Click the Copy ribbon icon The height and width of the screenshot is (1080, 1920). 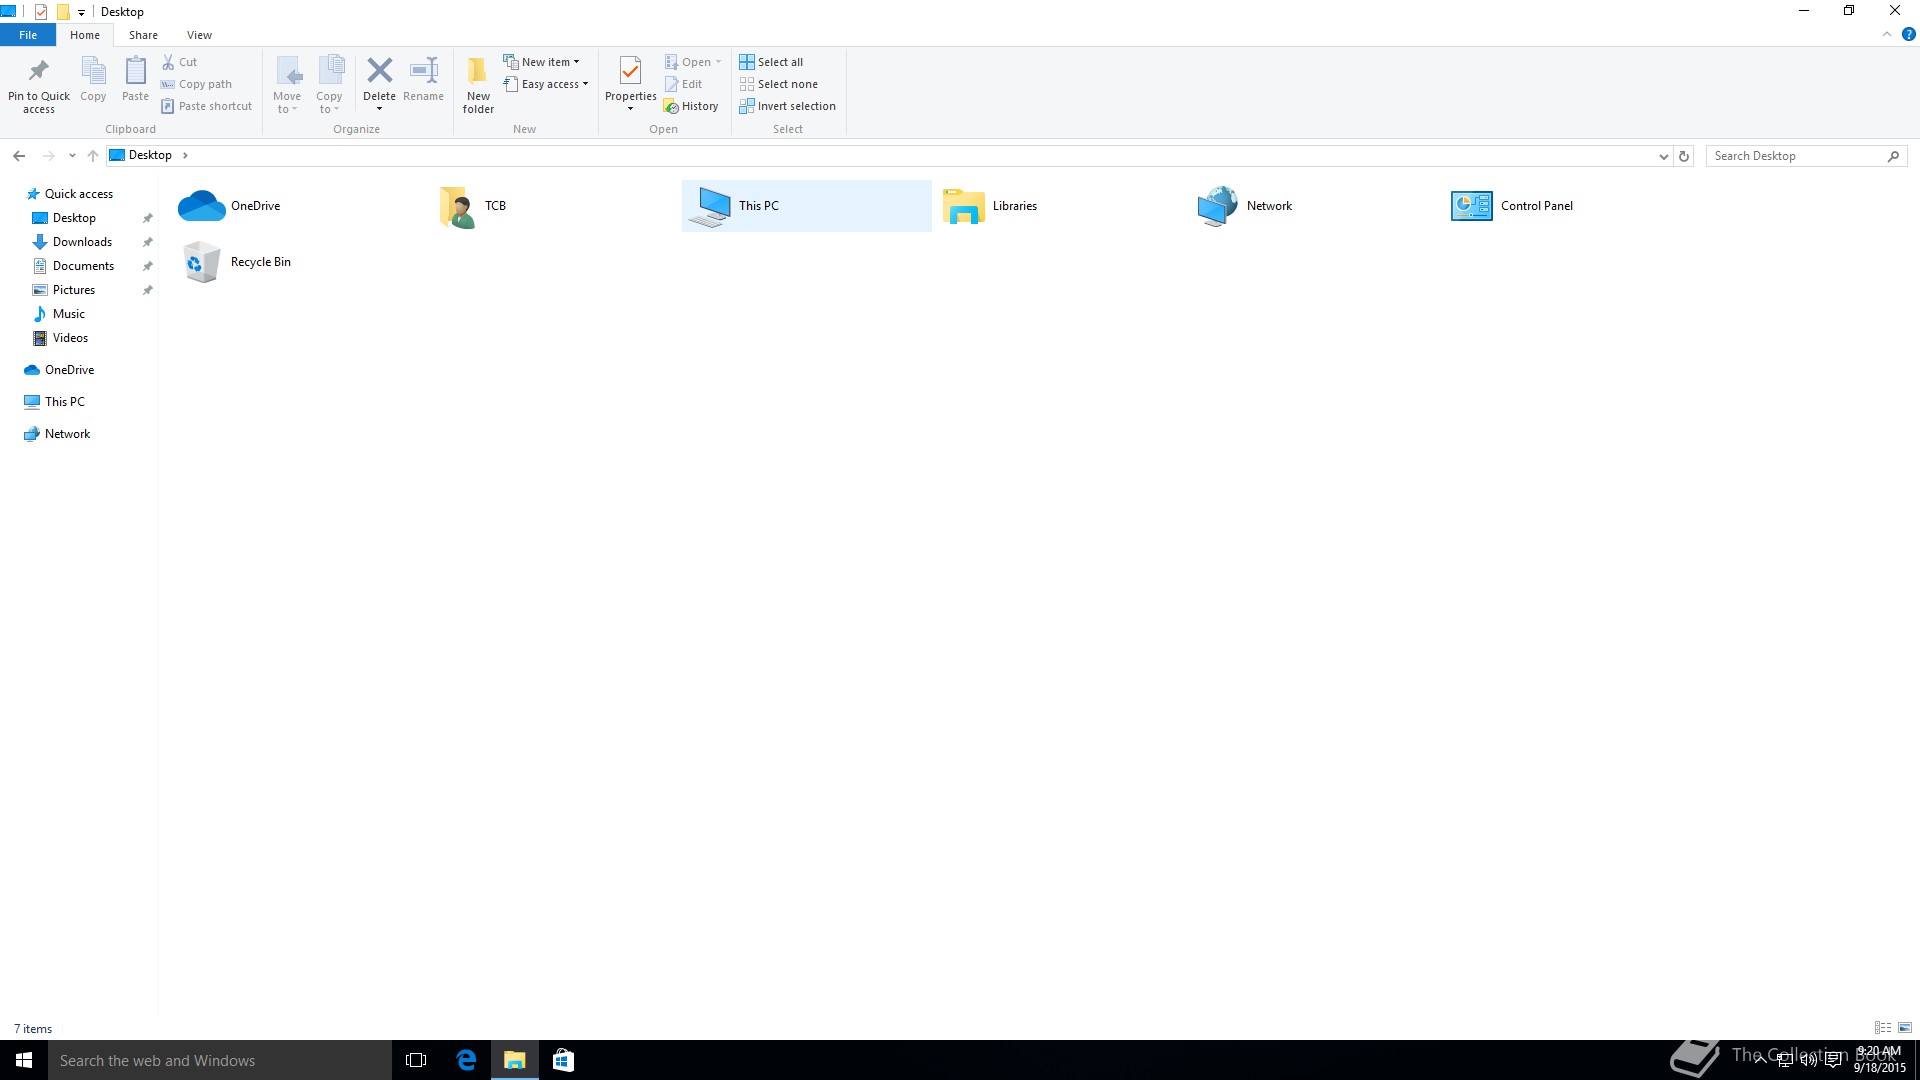click(93, 70)
